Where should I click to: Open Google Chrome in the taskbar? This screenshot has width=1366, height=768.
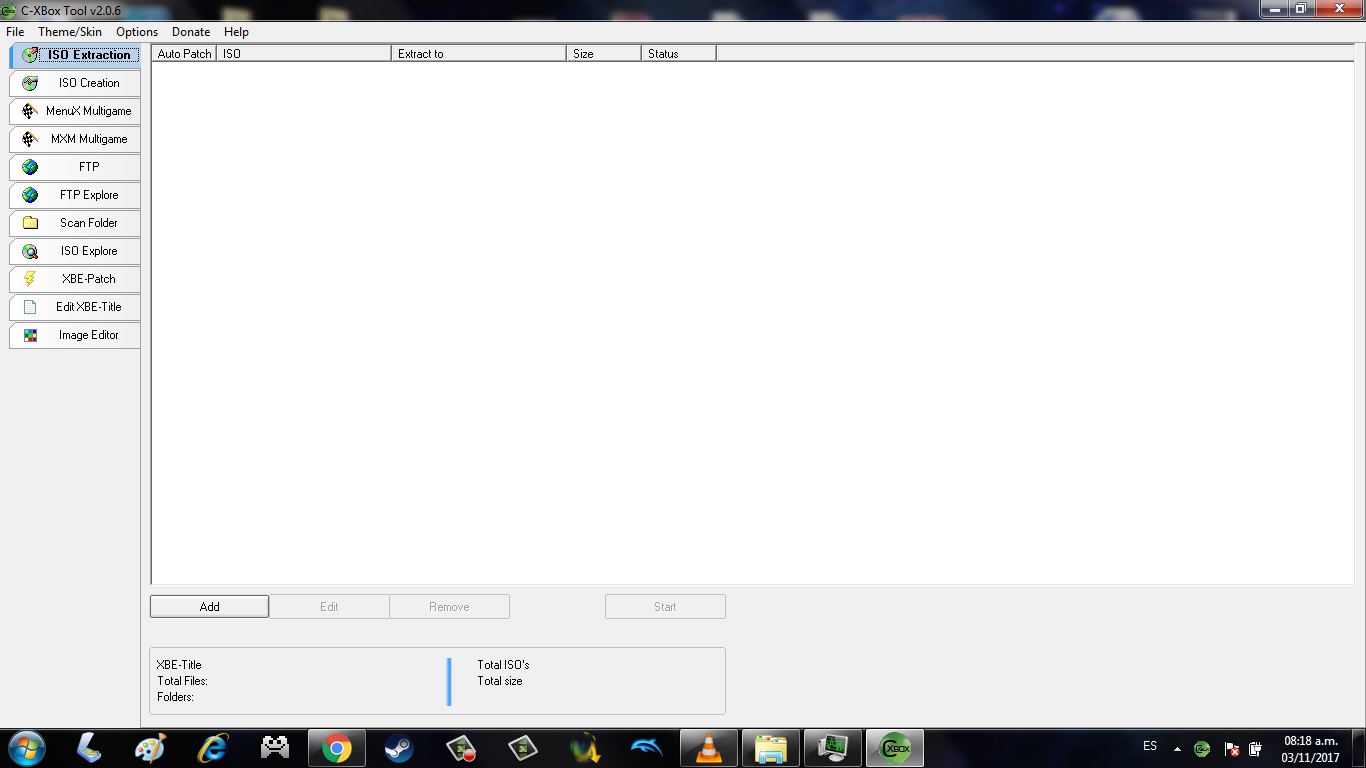pyautogui.click(x=336, y=748)
